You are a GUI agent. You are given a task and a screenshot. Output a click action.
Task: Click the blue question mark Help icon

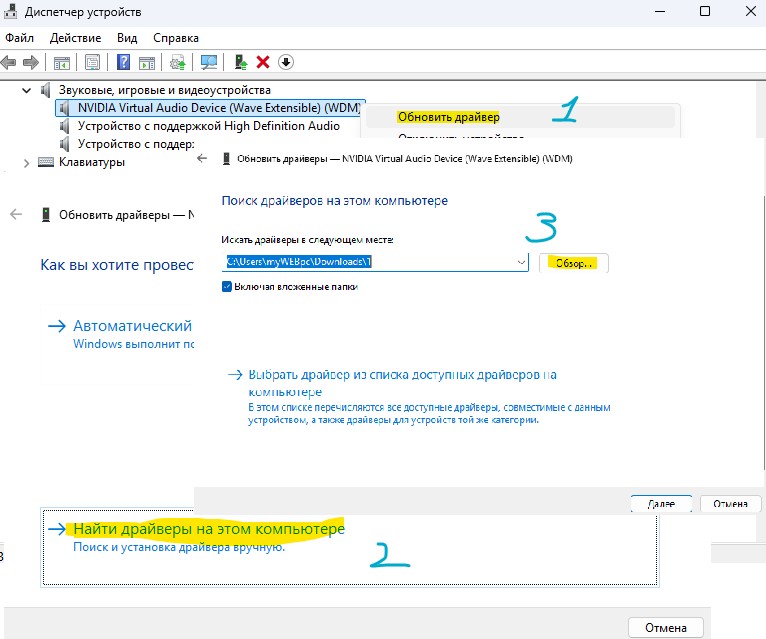click(x=124, y=62)
